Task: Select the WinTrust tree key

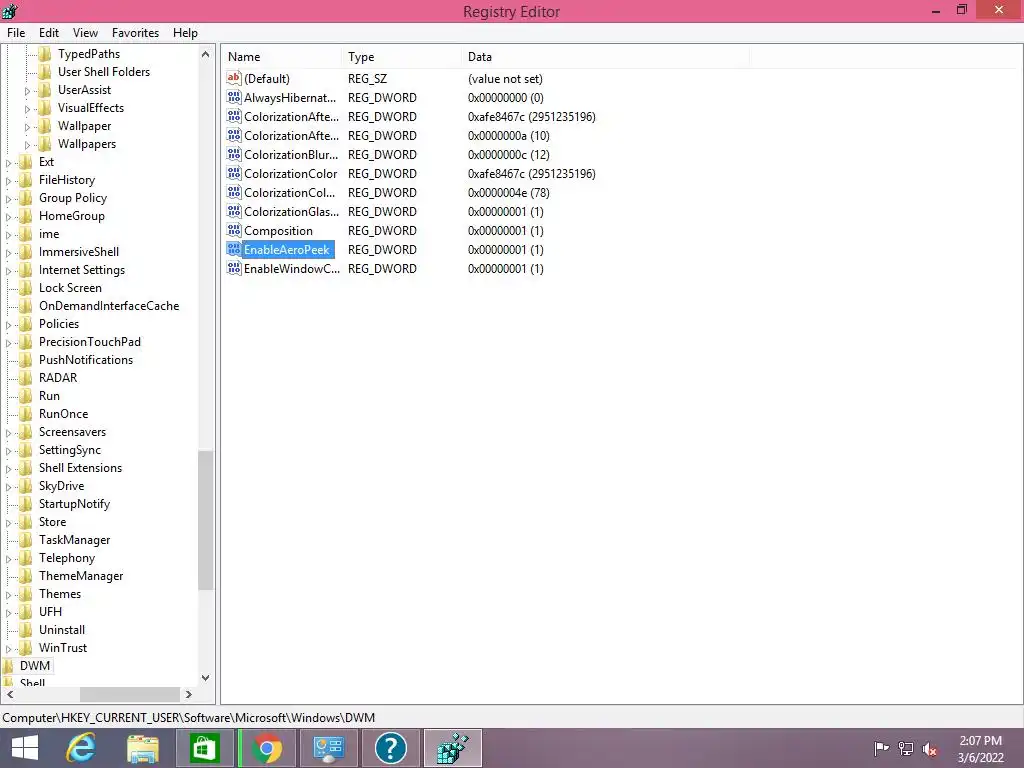Action: point(63,648)
